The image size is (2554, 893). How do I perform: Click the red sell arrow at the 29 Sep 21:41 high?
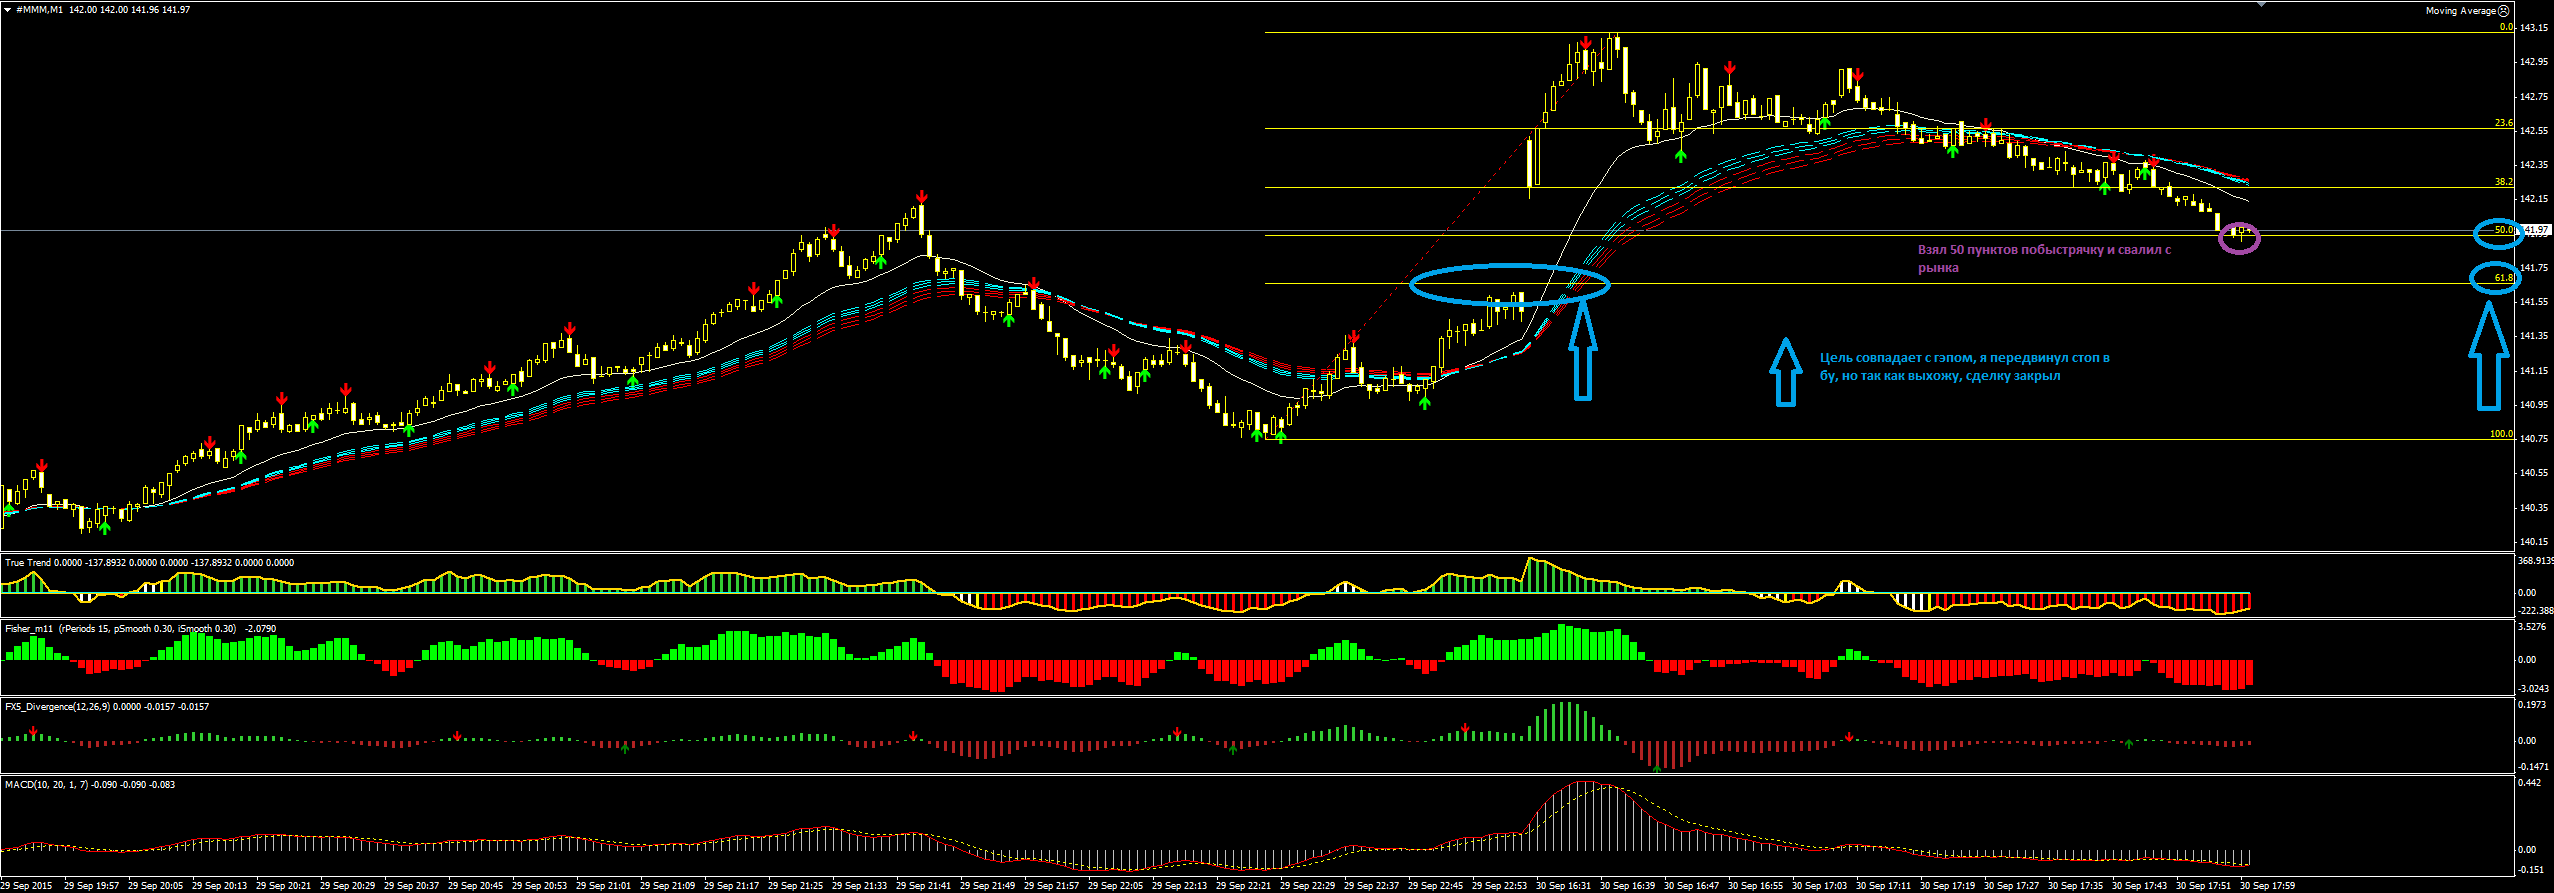pos(921,196)
